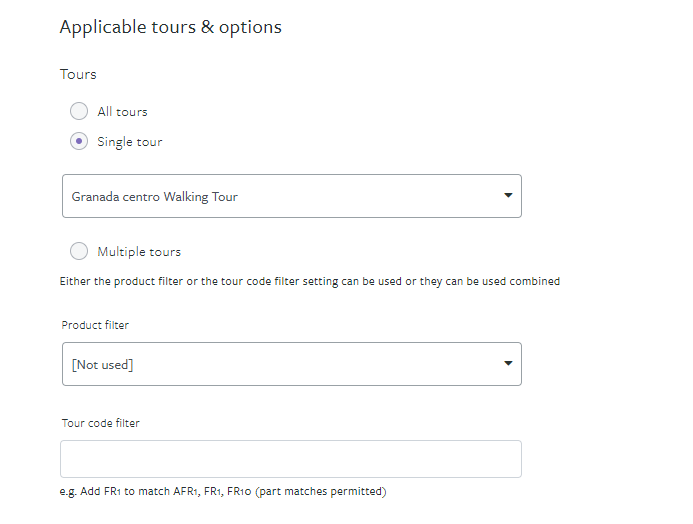
Task: Click the "Granada centro Walking Tour" selected value
Action: point(155,197)
